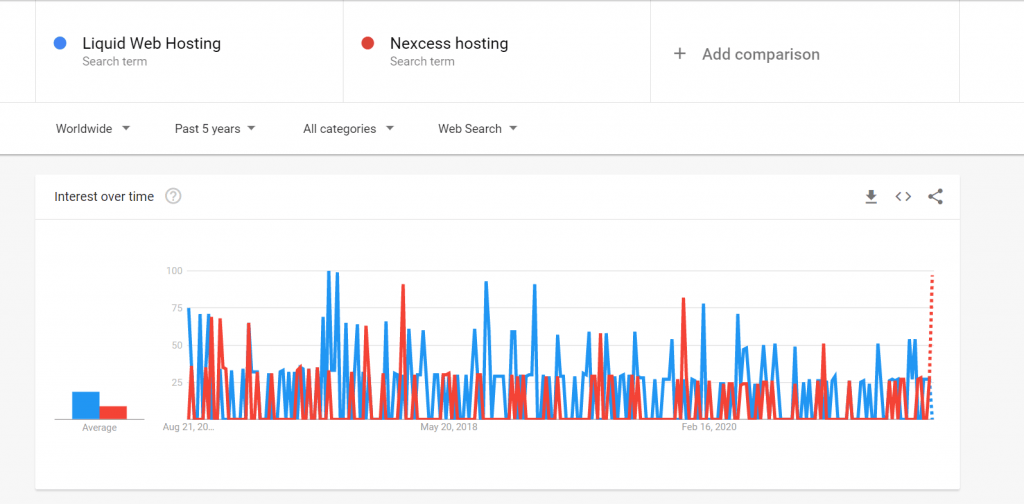1024x504 pixels.
Task: Open the Web Search type dropdown
Action: (x=477, y=129)
